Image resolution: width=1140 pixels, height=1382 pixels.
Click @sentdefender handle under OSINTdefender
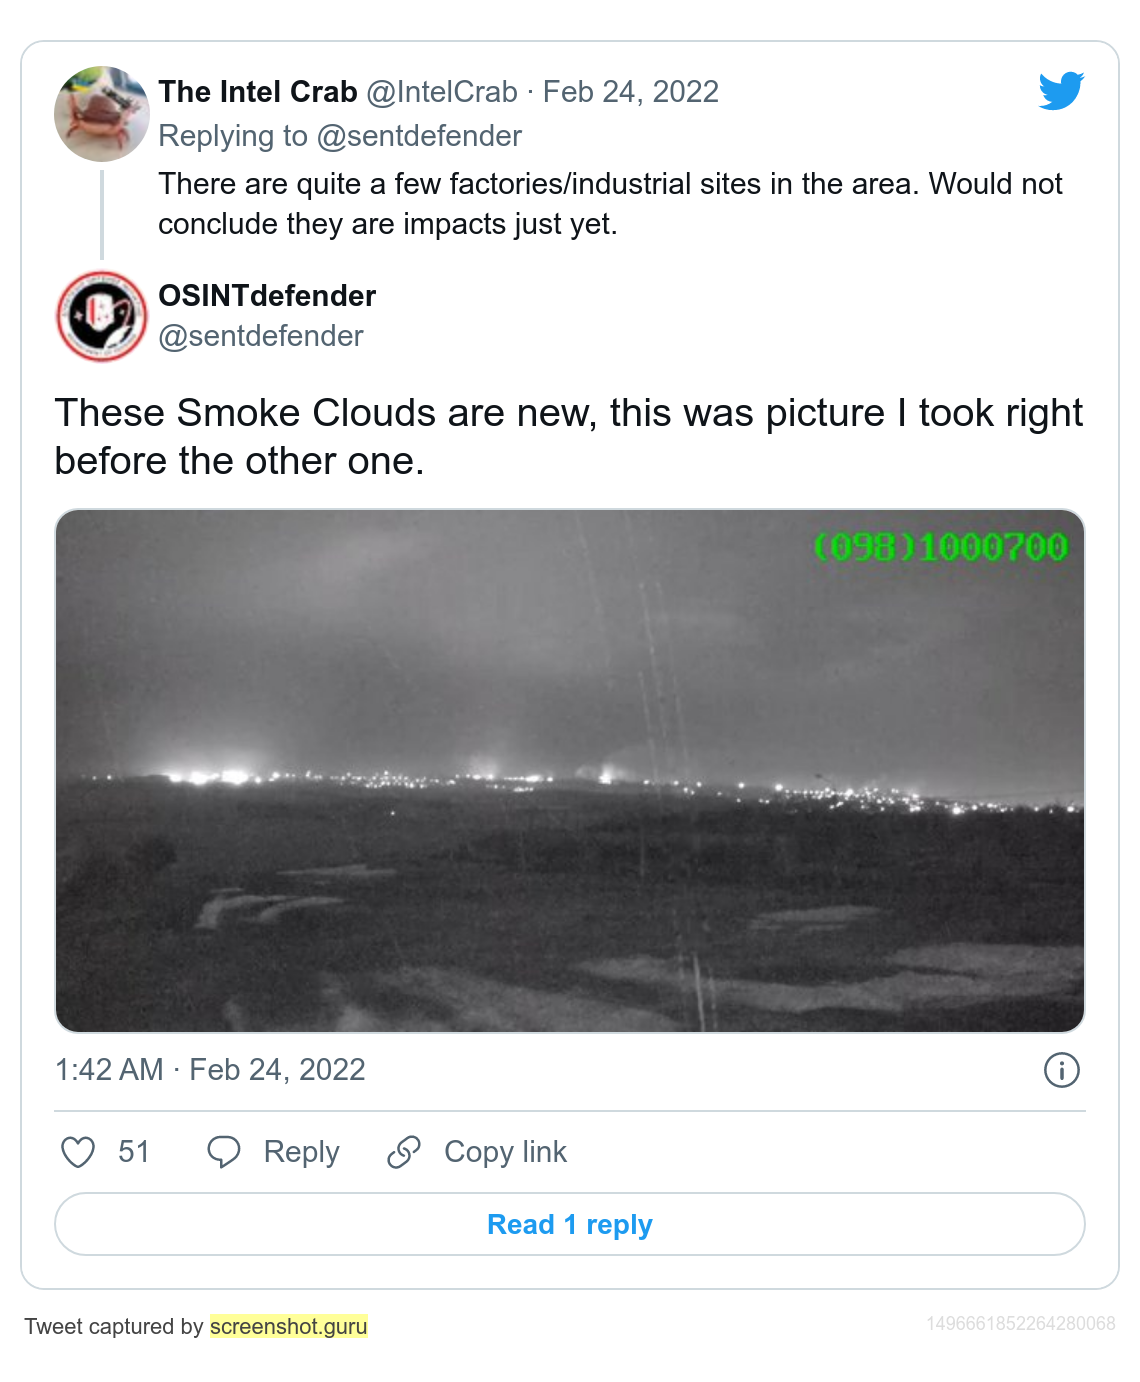(x=261, y=336)
